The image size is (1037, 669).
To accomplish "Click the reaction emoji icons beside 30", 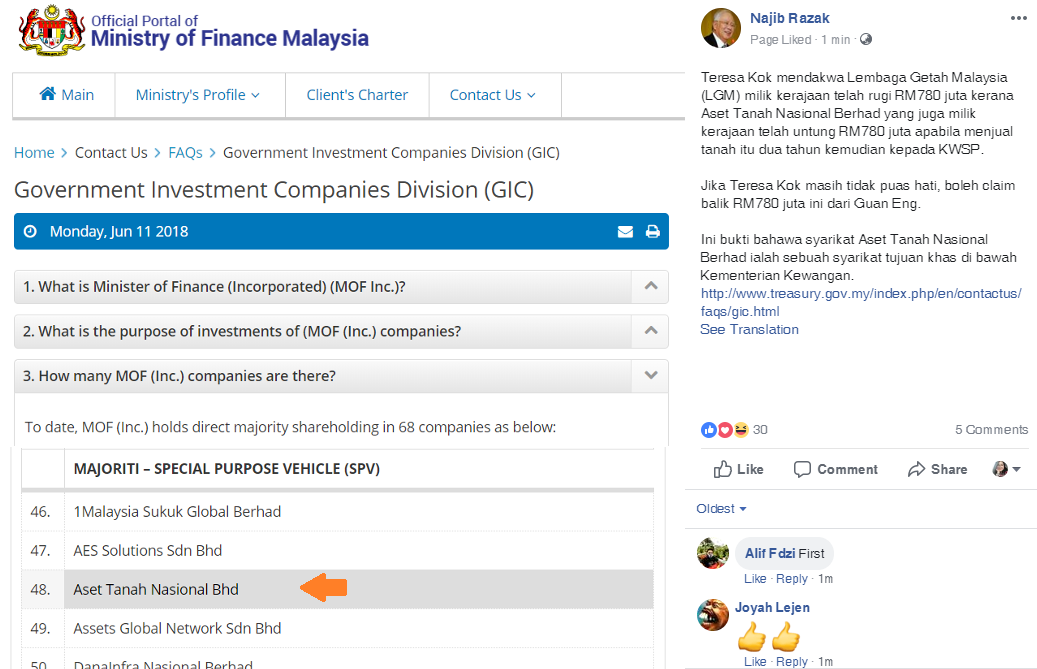I will (x=725, y=430).
